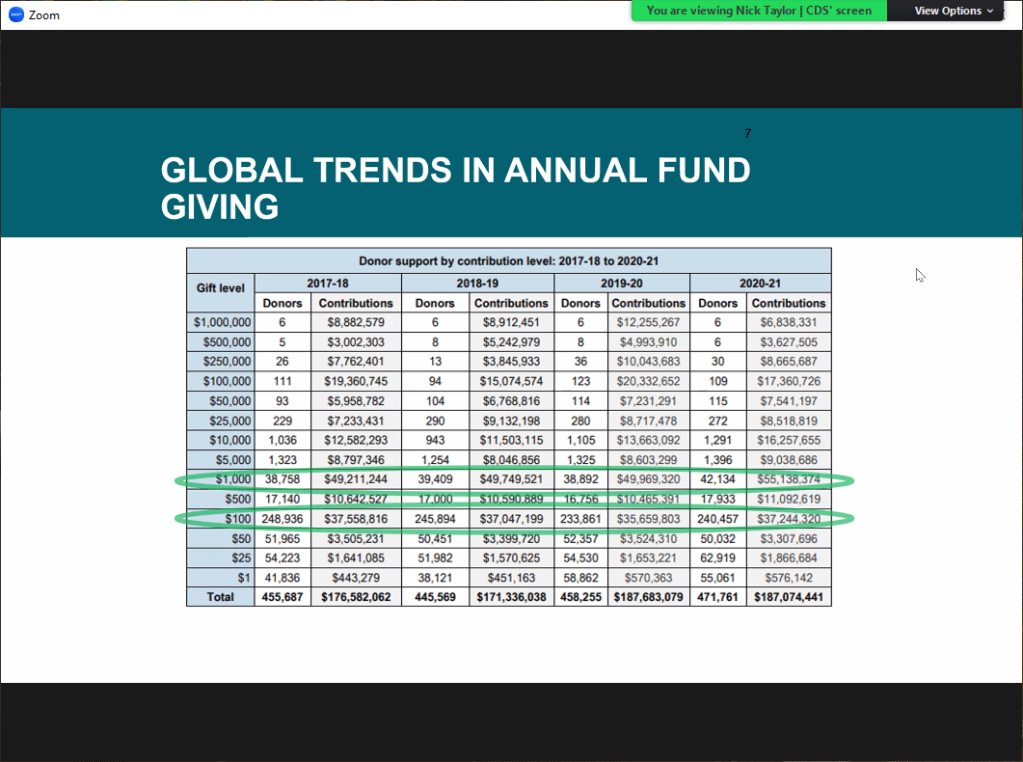The height and width of the screenshot is (762, 1023).
Task: Click the 248,936 donors cell
Action: coord(283,519)
